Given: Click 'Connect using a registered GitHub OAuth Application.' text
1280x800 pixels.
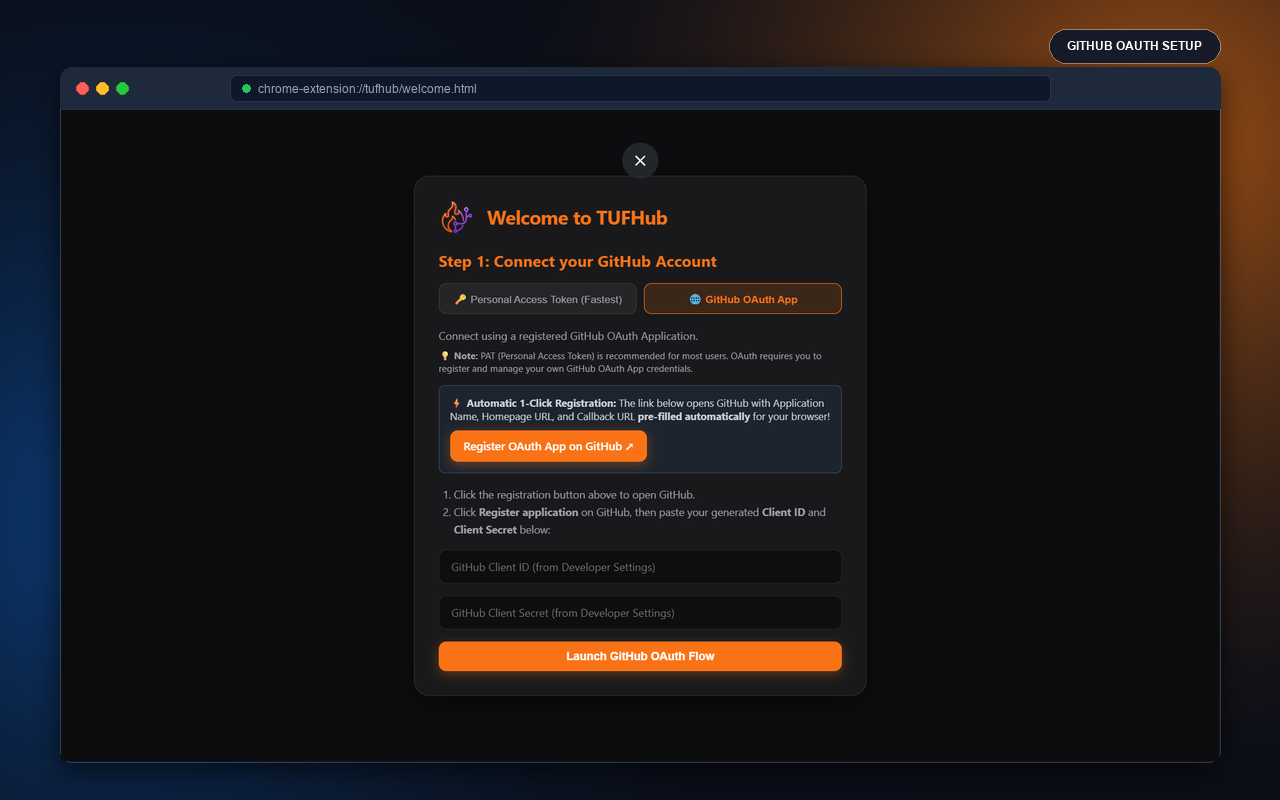Looking at the screenshot, I should (x=568, y=336).
